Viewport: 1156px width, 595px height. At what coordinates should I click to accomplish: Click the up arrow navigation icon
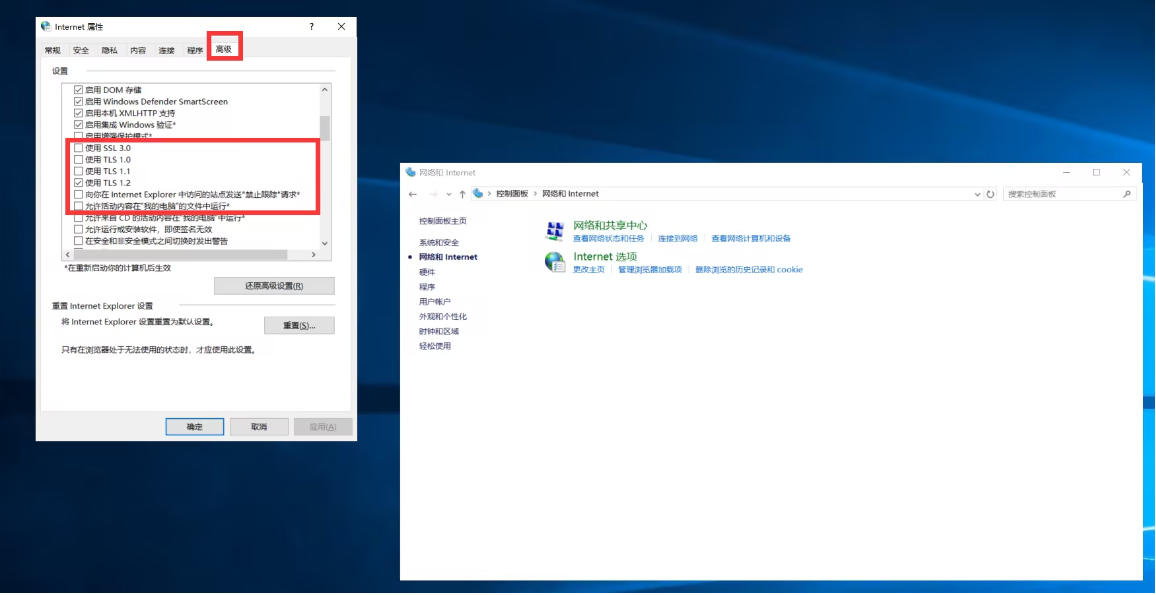point(461,194)
